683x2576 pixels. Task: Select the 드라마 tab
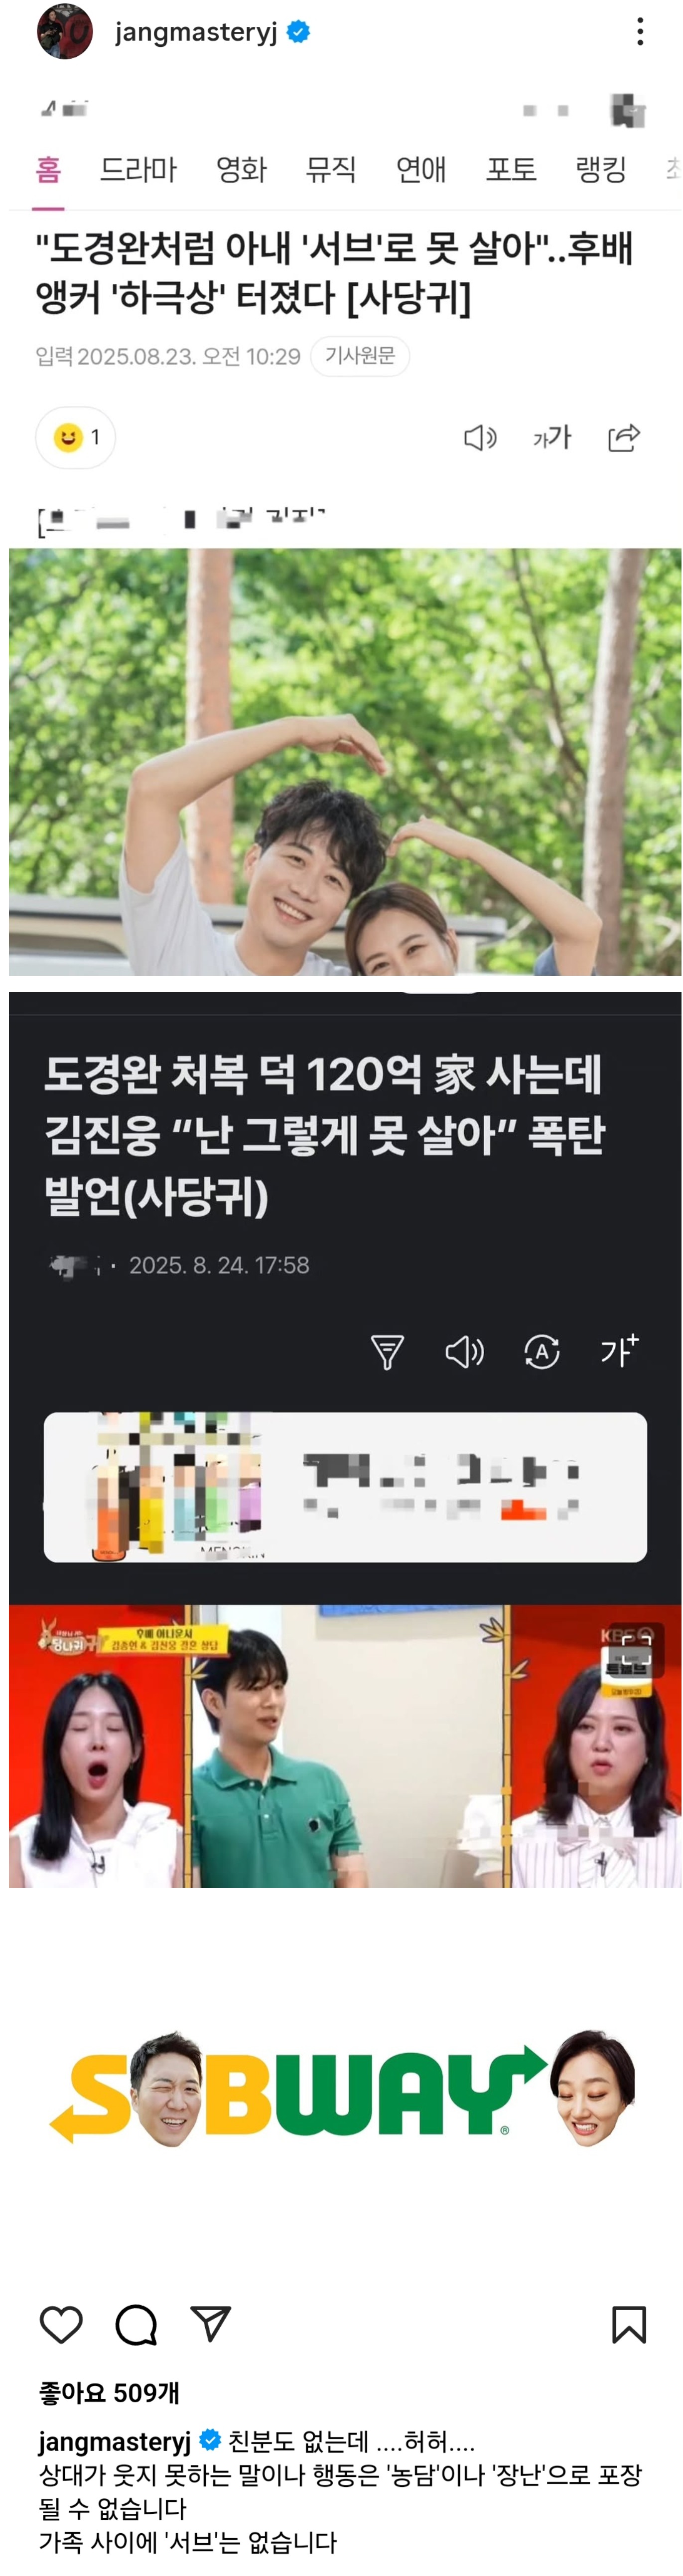(138, 170)
